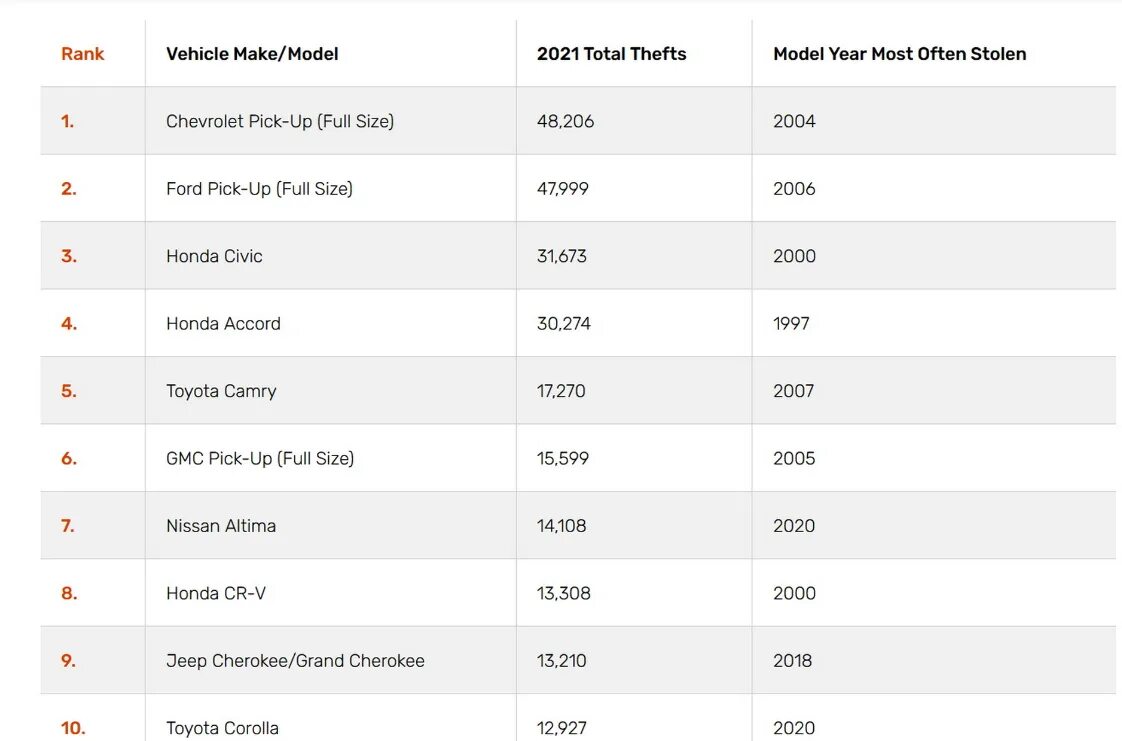The width and height of the screenshot is (1122, 741).
Task: Click the Vehicle Make/Model column header
Action: [252, 54]
